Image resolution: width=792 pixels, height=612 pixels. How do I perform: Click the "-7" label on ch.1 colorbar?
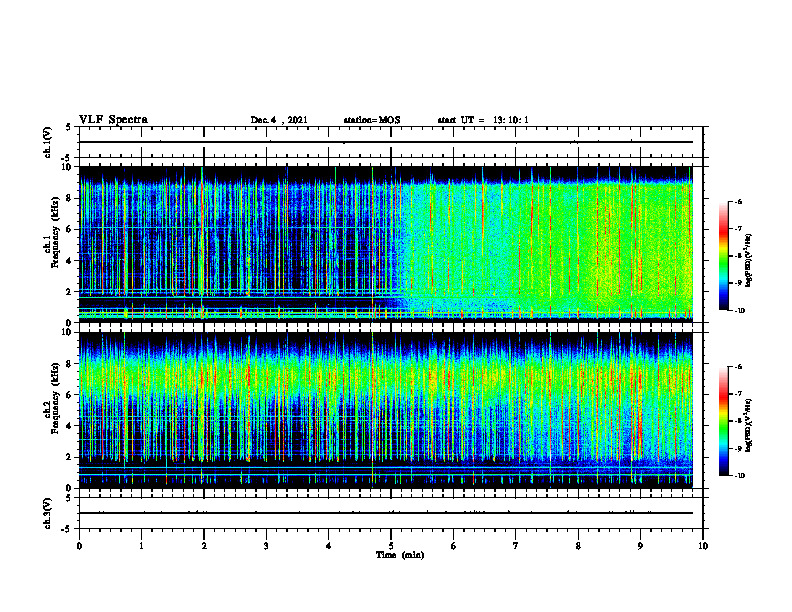coord(738,229)
